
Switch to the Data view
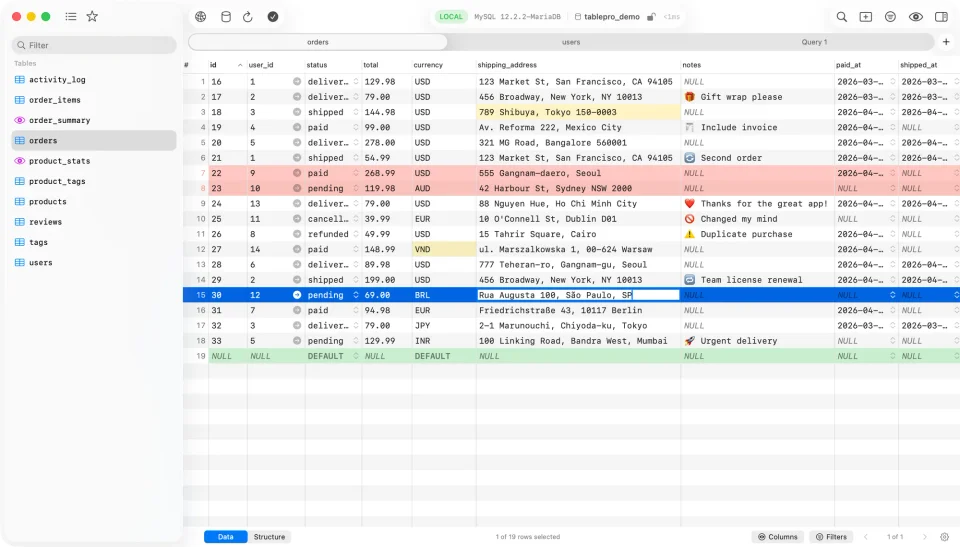[225, 537]
